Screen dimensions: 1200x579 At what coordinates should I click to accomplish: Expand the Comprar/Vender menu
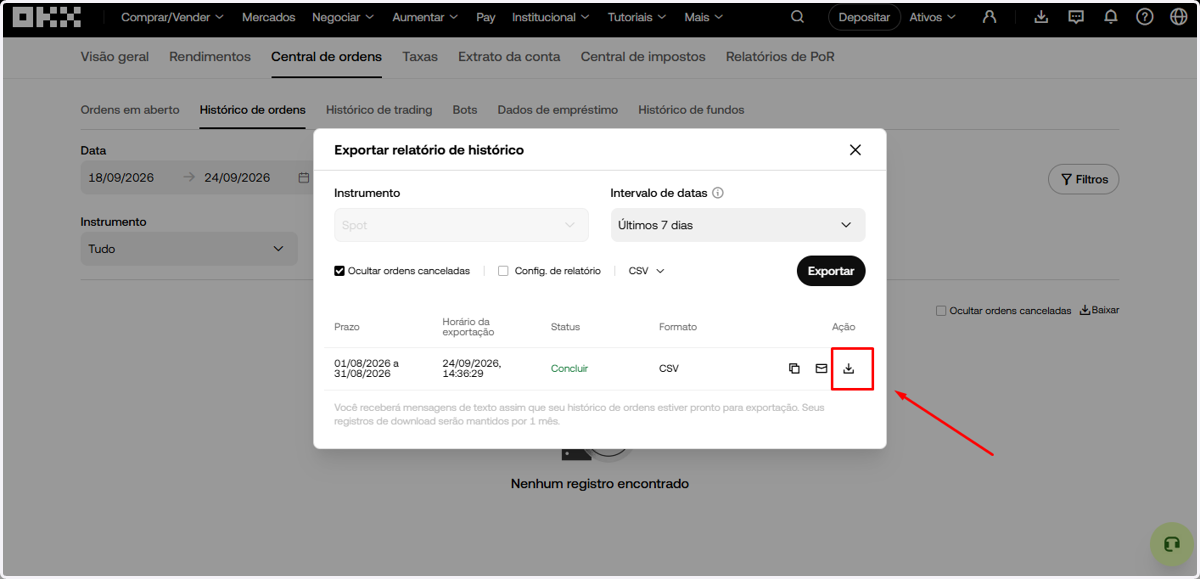(x=172, y=17)
